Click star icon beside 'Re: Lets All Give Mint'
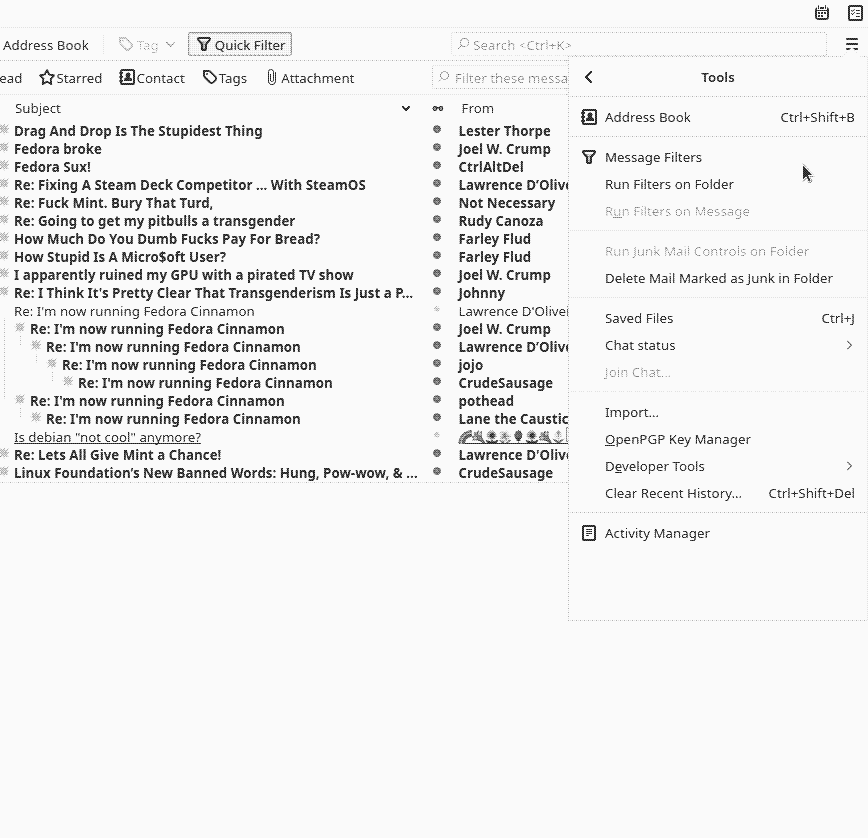Screen dimensions: 868x838 click(4, 454)
